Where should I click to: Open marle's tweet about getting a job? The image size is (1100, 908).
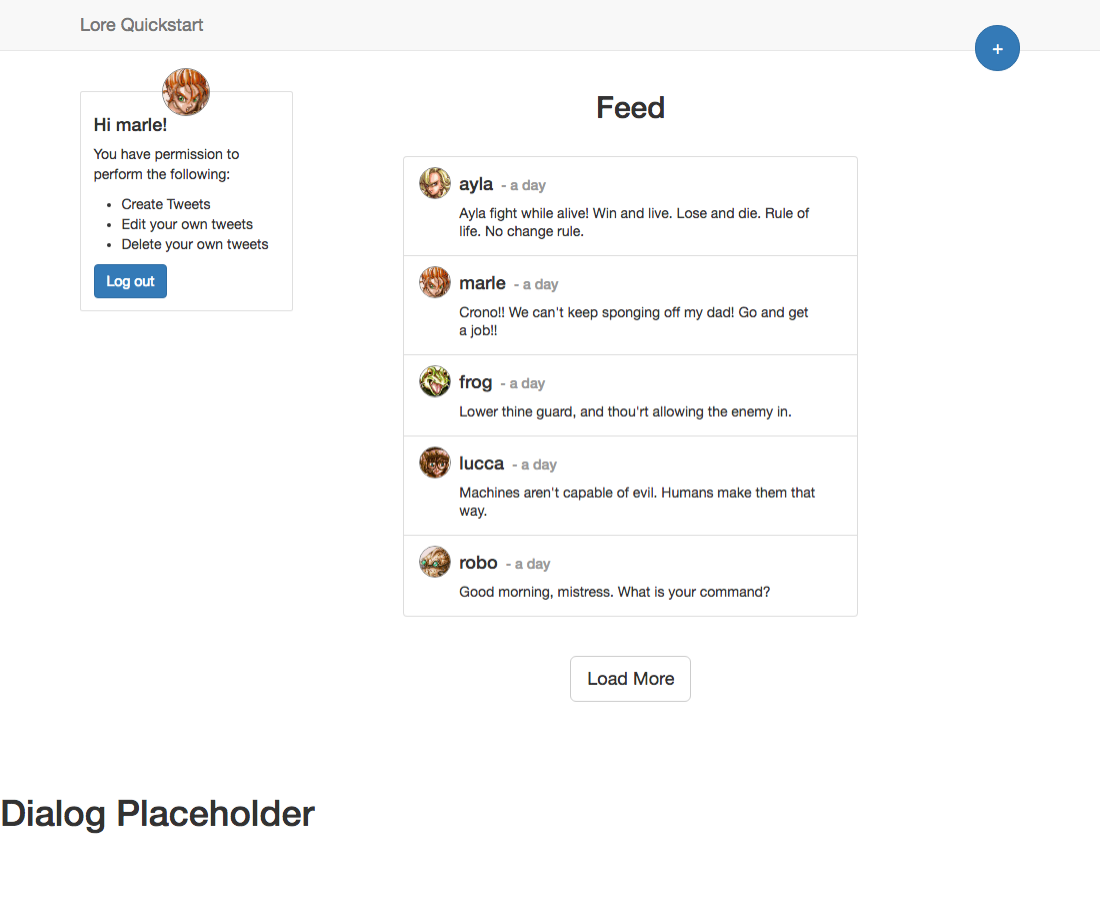click(630, 305)
